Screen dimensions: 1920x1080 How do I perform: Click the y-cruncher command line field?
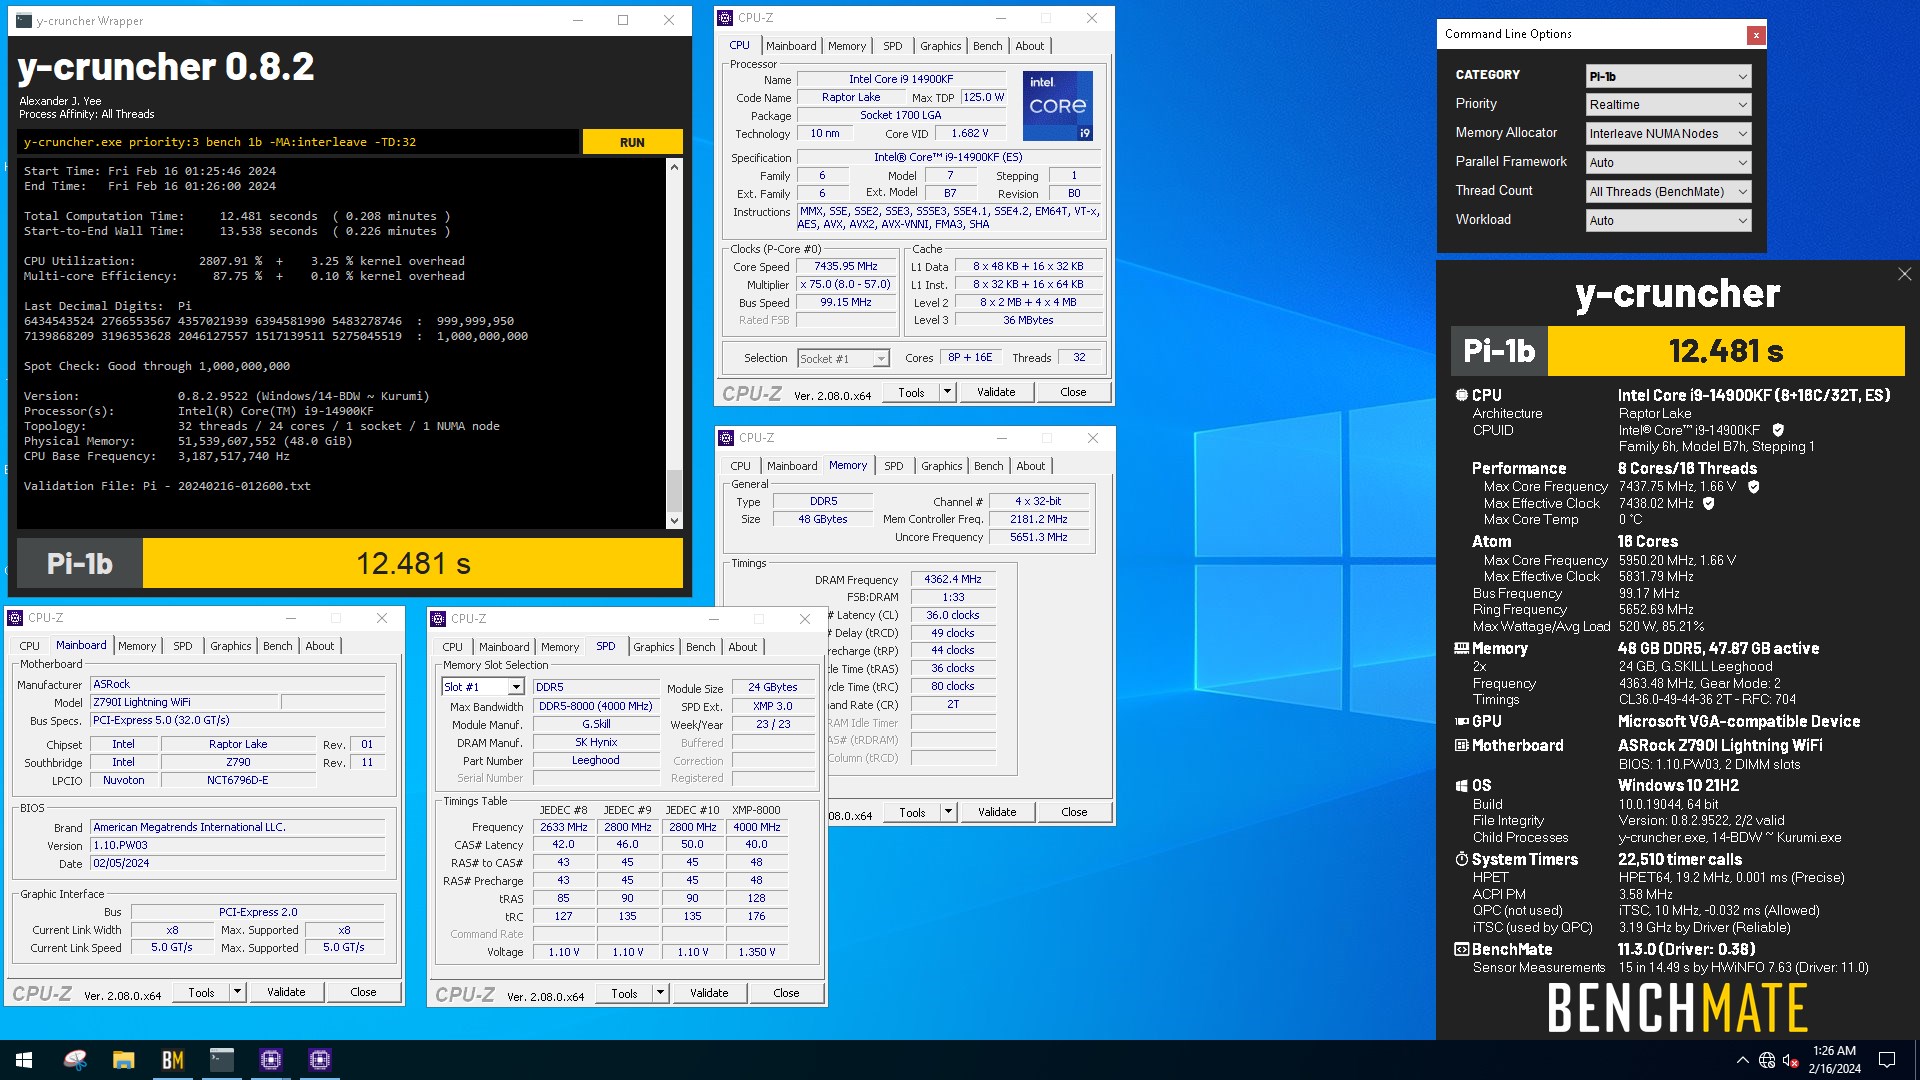(x=298, y=142)
